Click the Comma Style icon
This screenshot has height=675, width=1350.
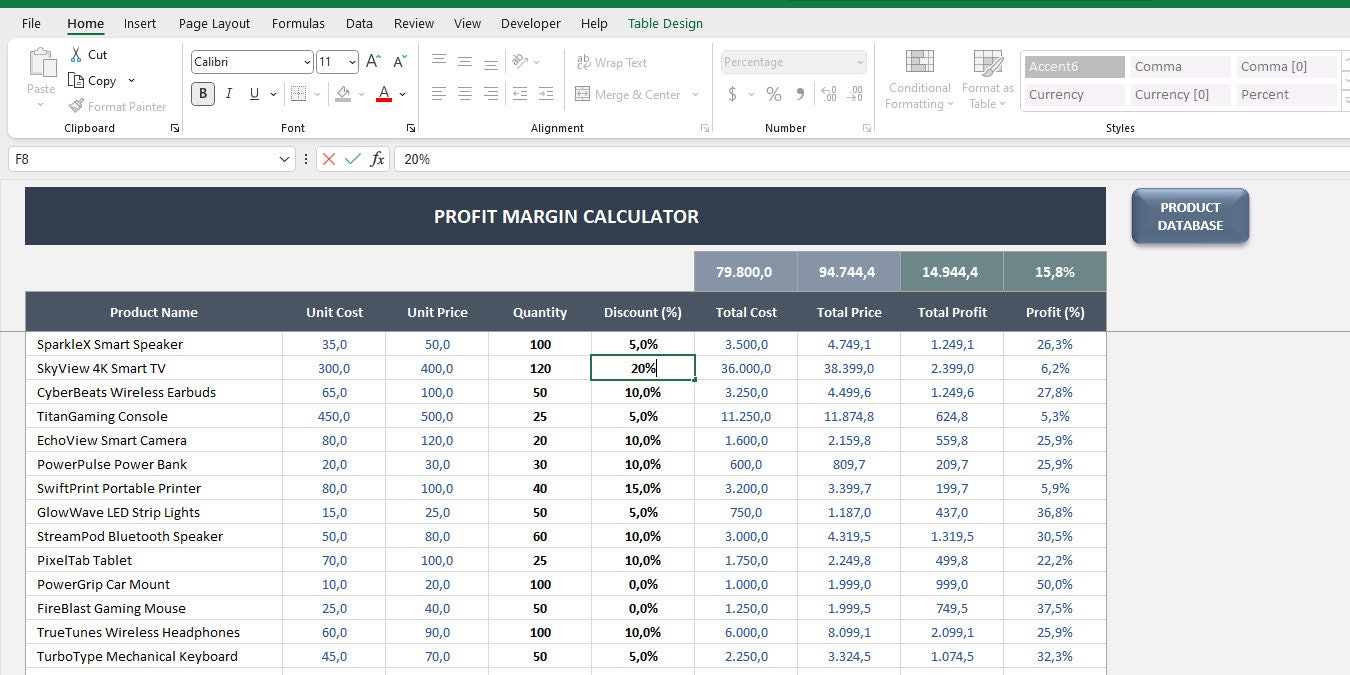(798, 94)
